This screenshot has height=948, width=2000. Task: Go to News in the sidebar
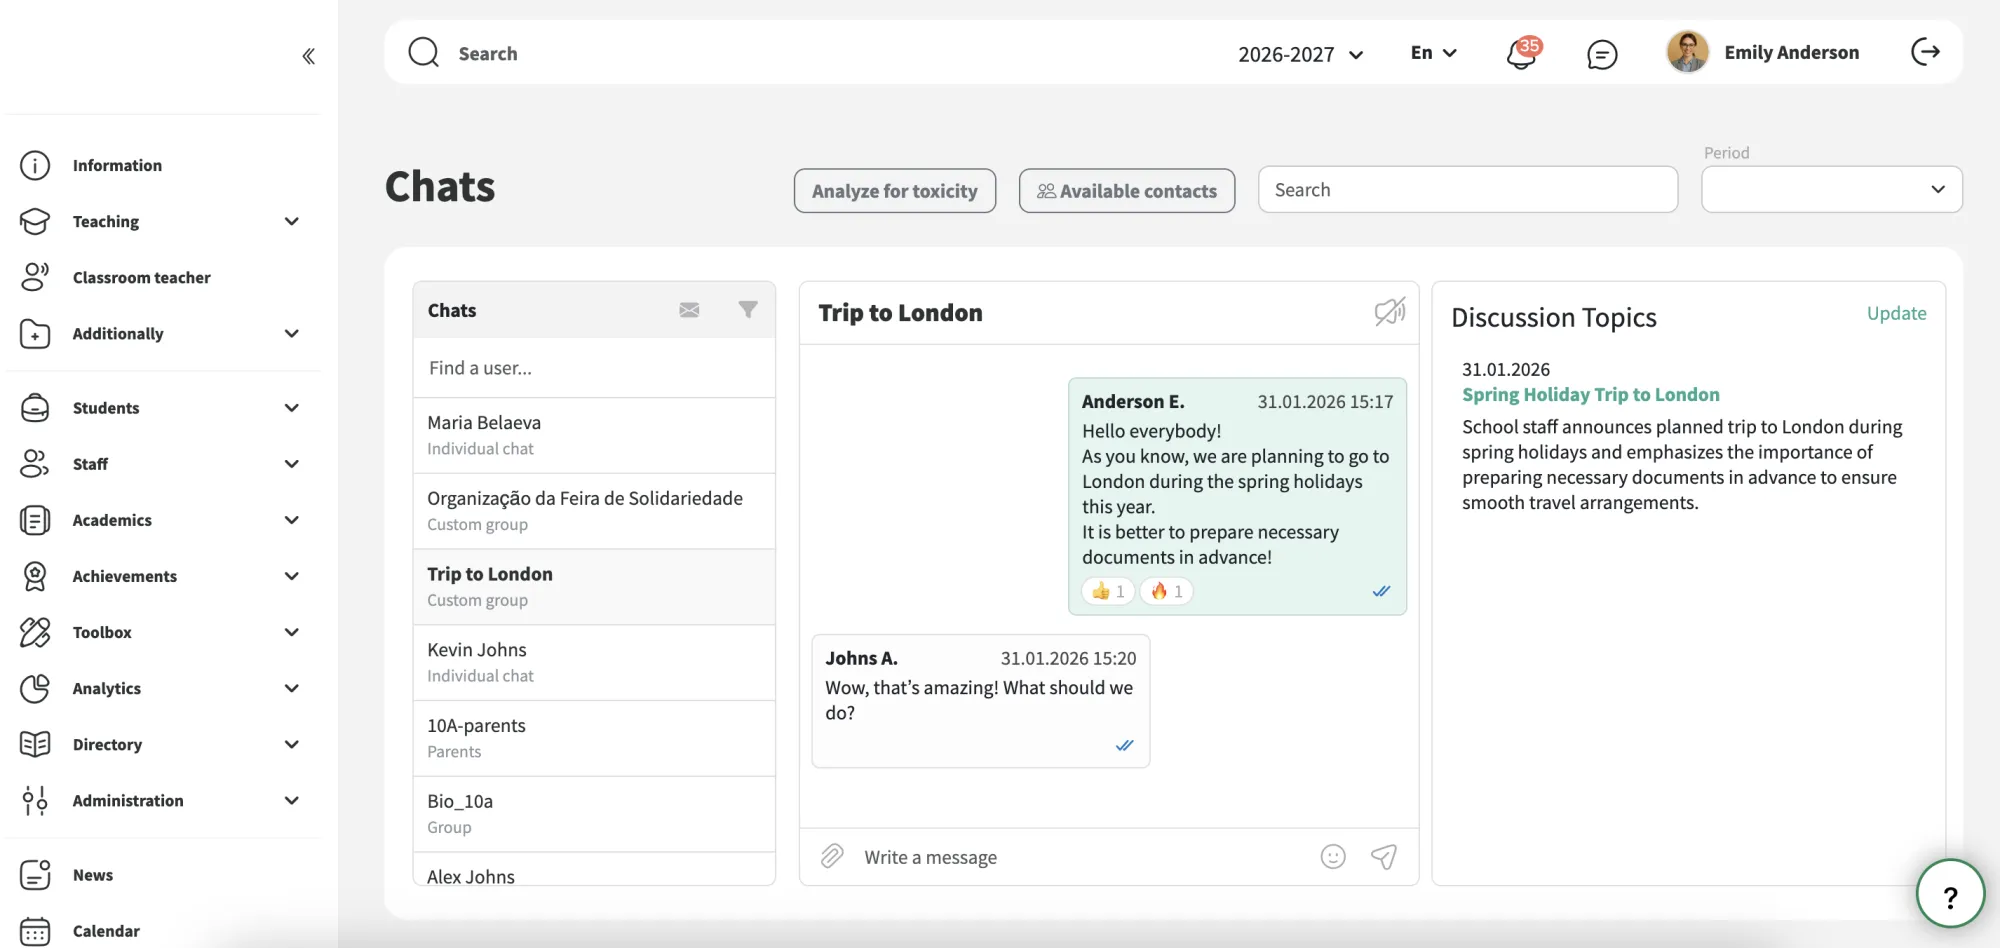pos(92,875)
